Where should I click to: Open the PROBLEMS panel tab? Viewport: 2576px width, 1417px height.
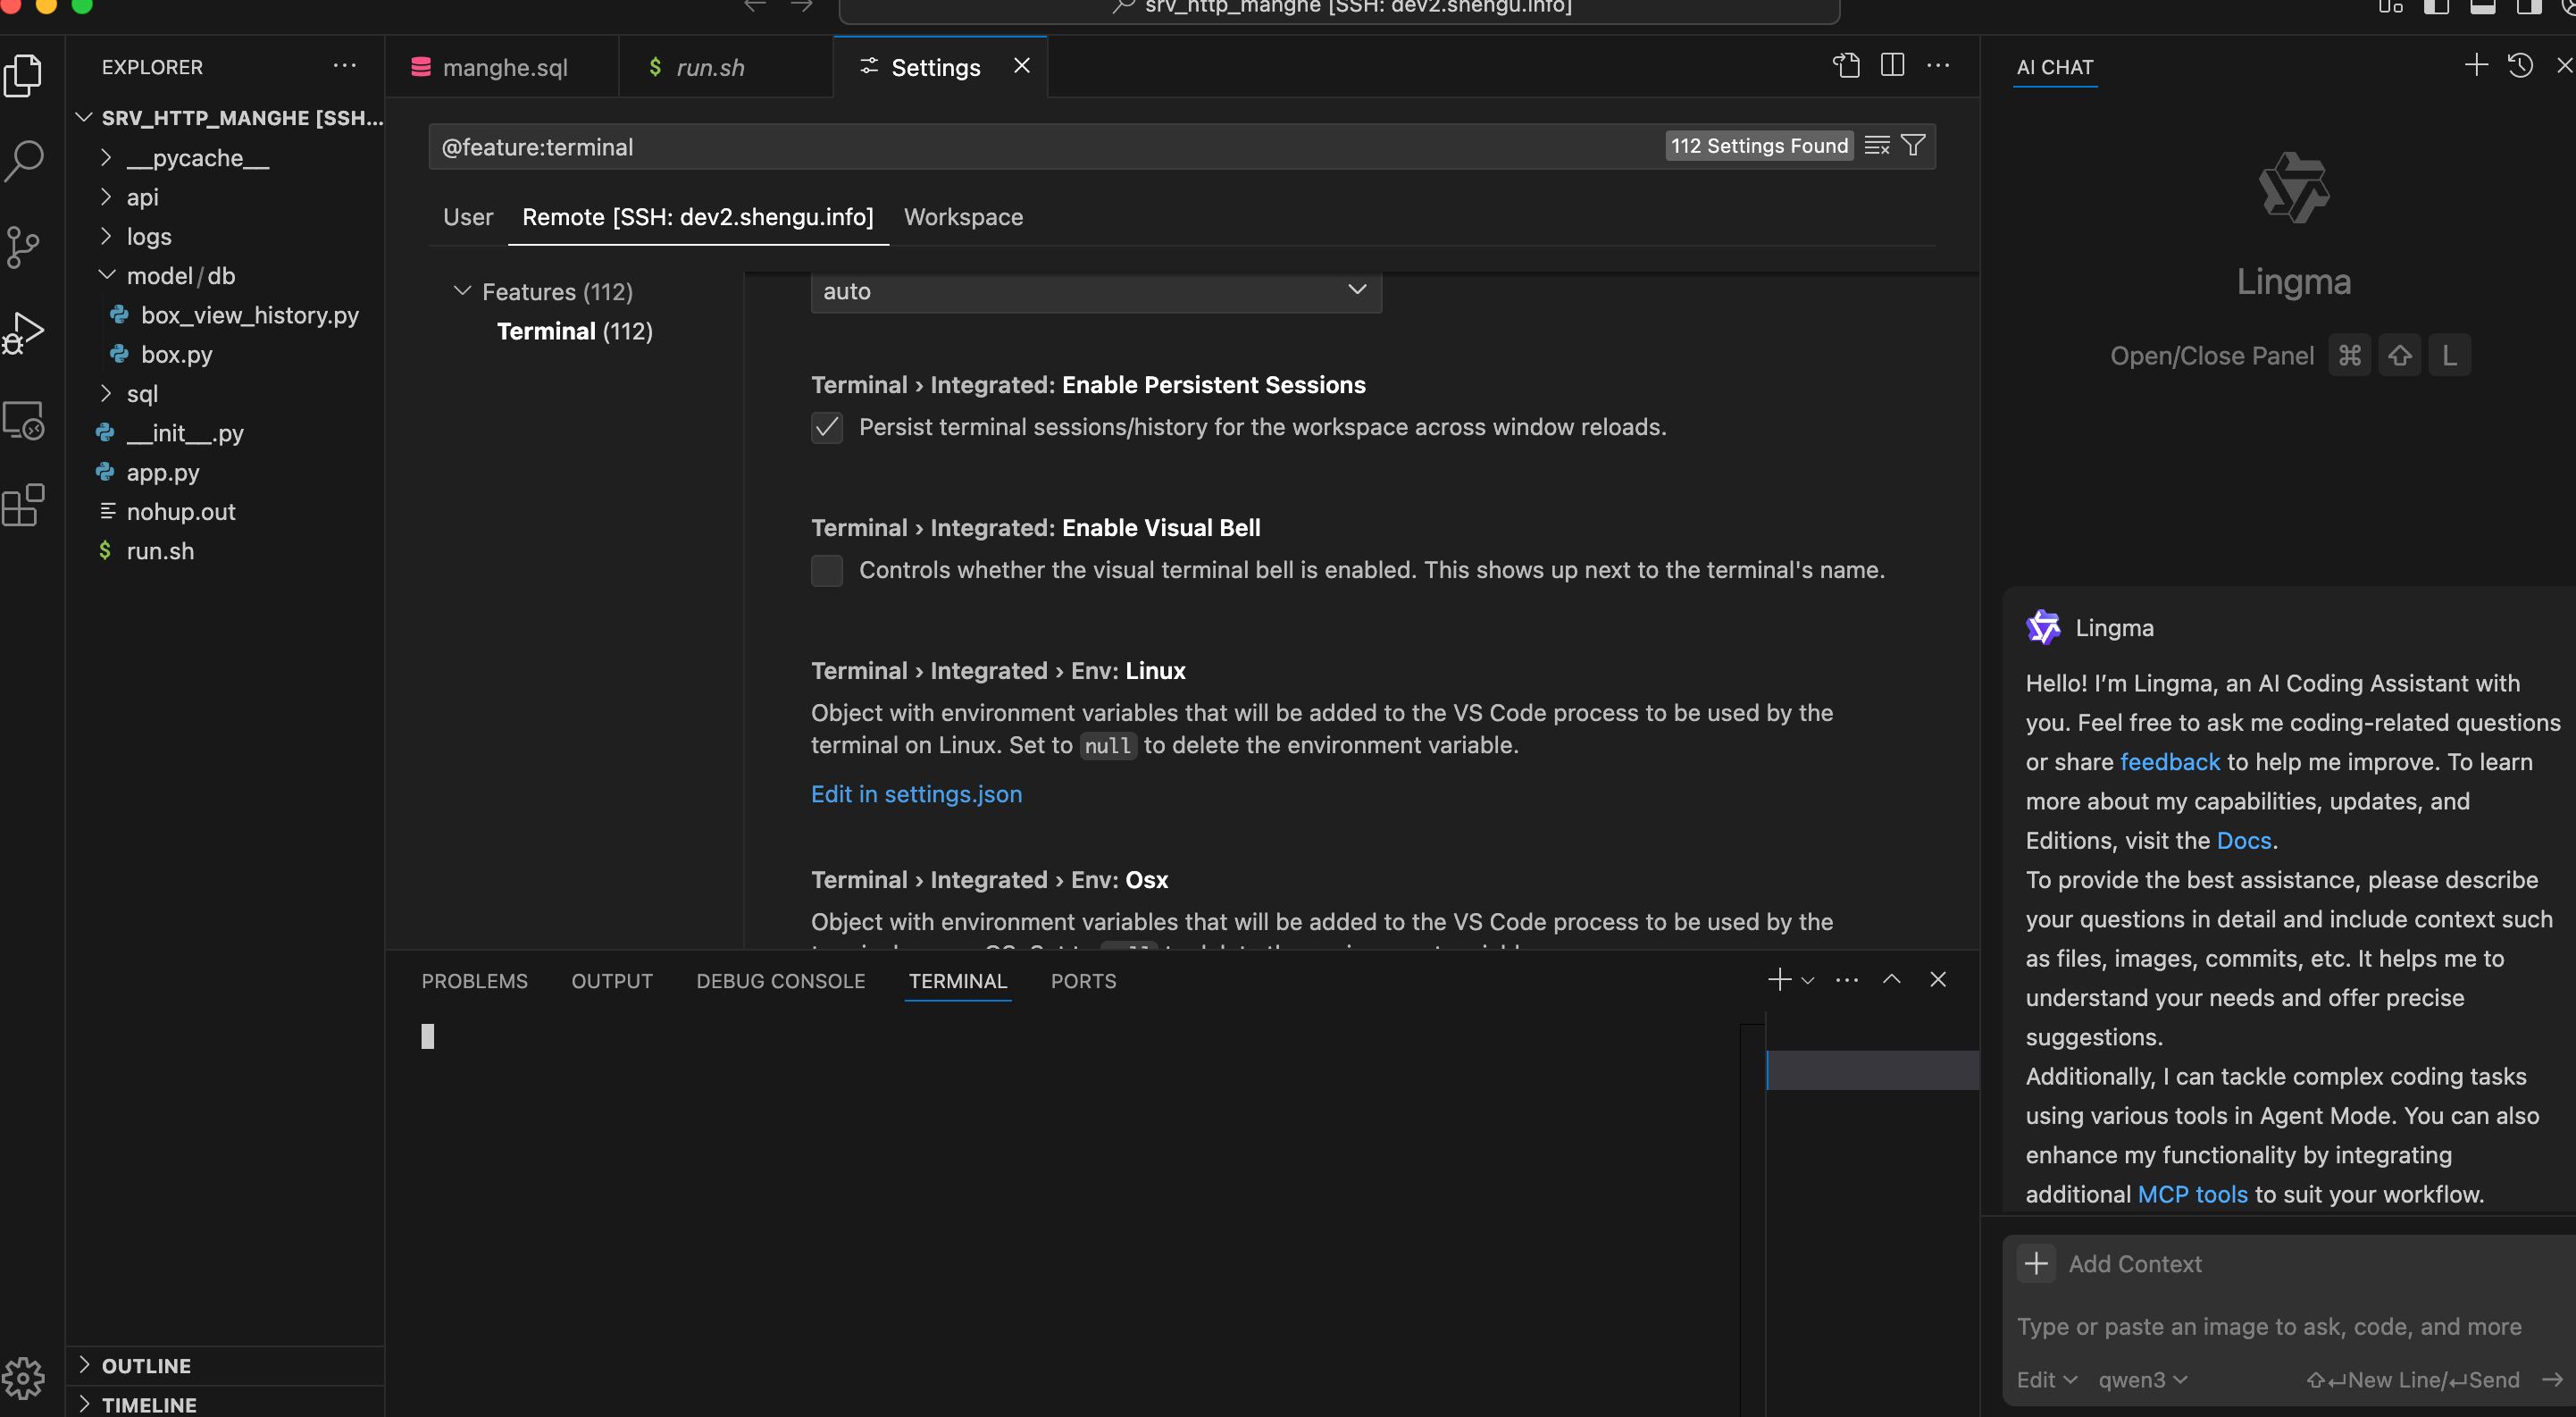point(474,981)
